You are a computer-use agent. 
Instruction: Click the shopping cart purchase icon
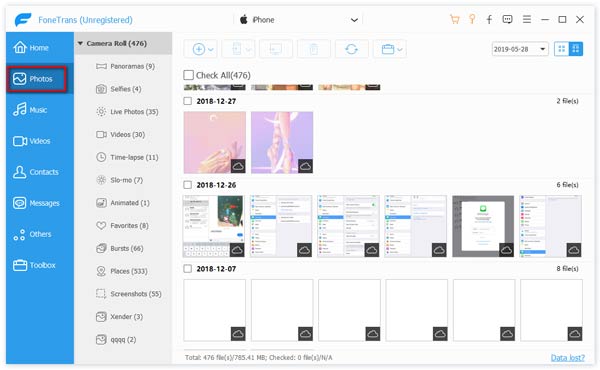[454, 19]
